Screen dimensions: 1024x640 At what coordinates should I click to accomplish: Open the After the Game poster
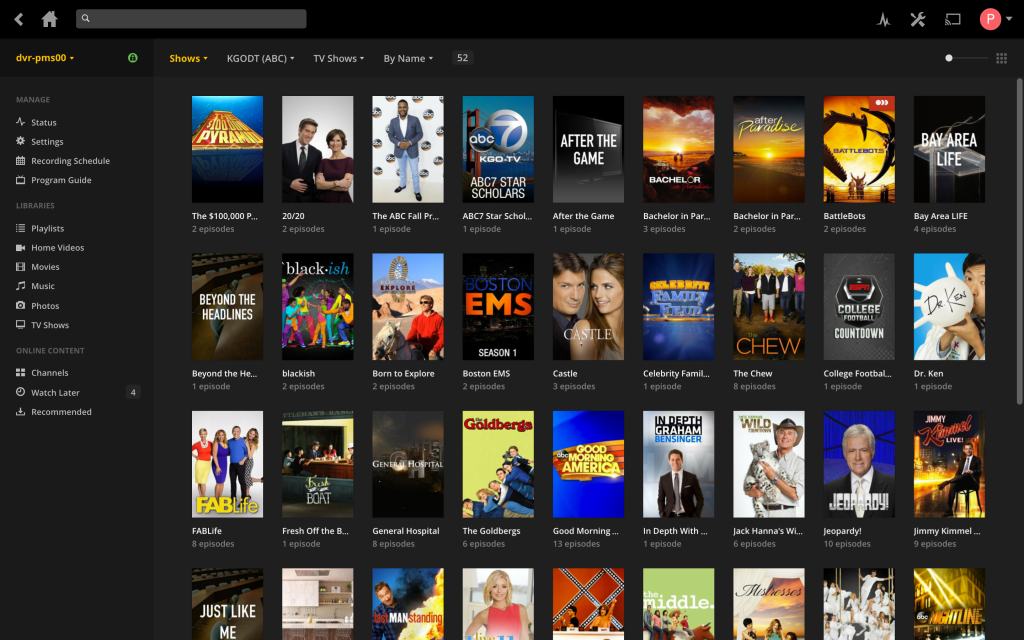[588, 149]
